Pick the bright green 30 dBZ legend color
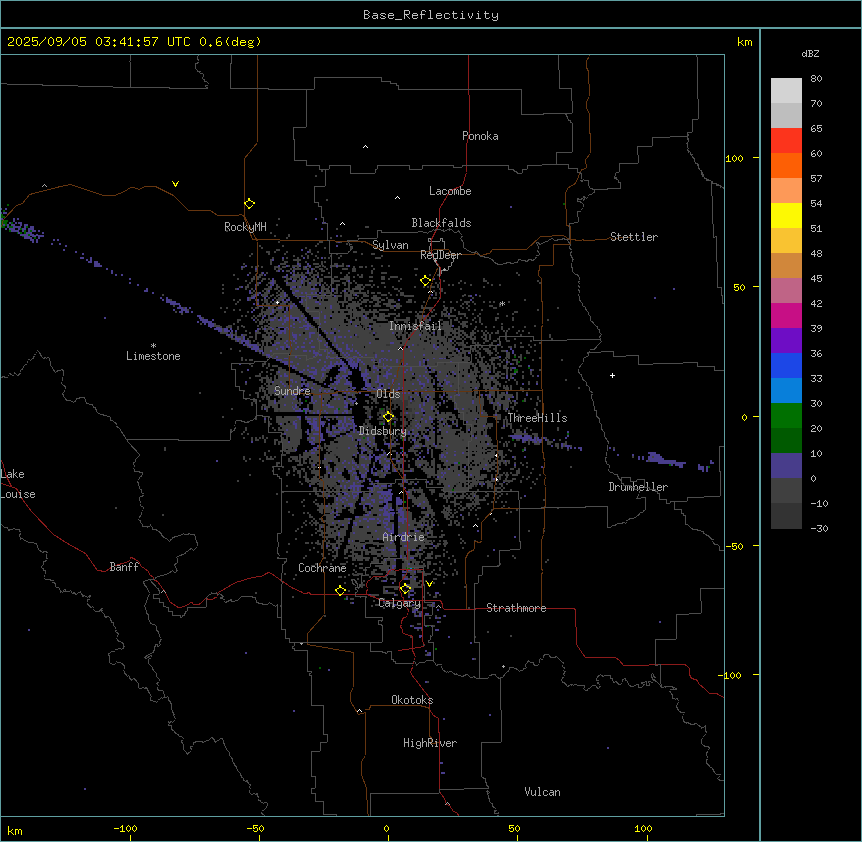The width and height of the screenshot is (862, 842). (786, 416)
